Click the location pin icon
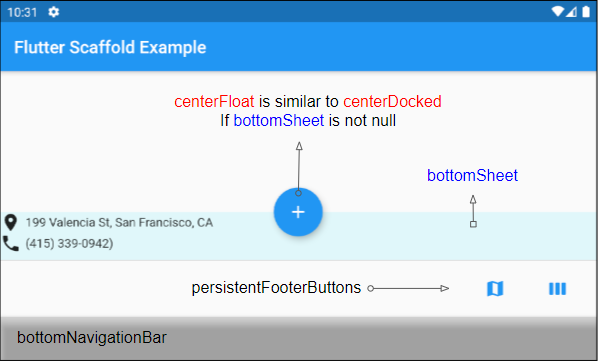Viewport: 598px width, 361px height. point(10,222)
